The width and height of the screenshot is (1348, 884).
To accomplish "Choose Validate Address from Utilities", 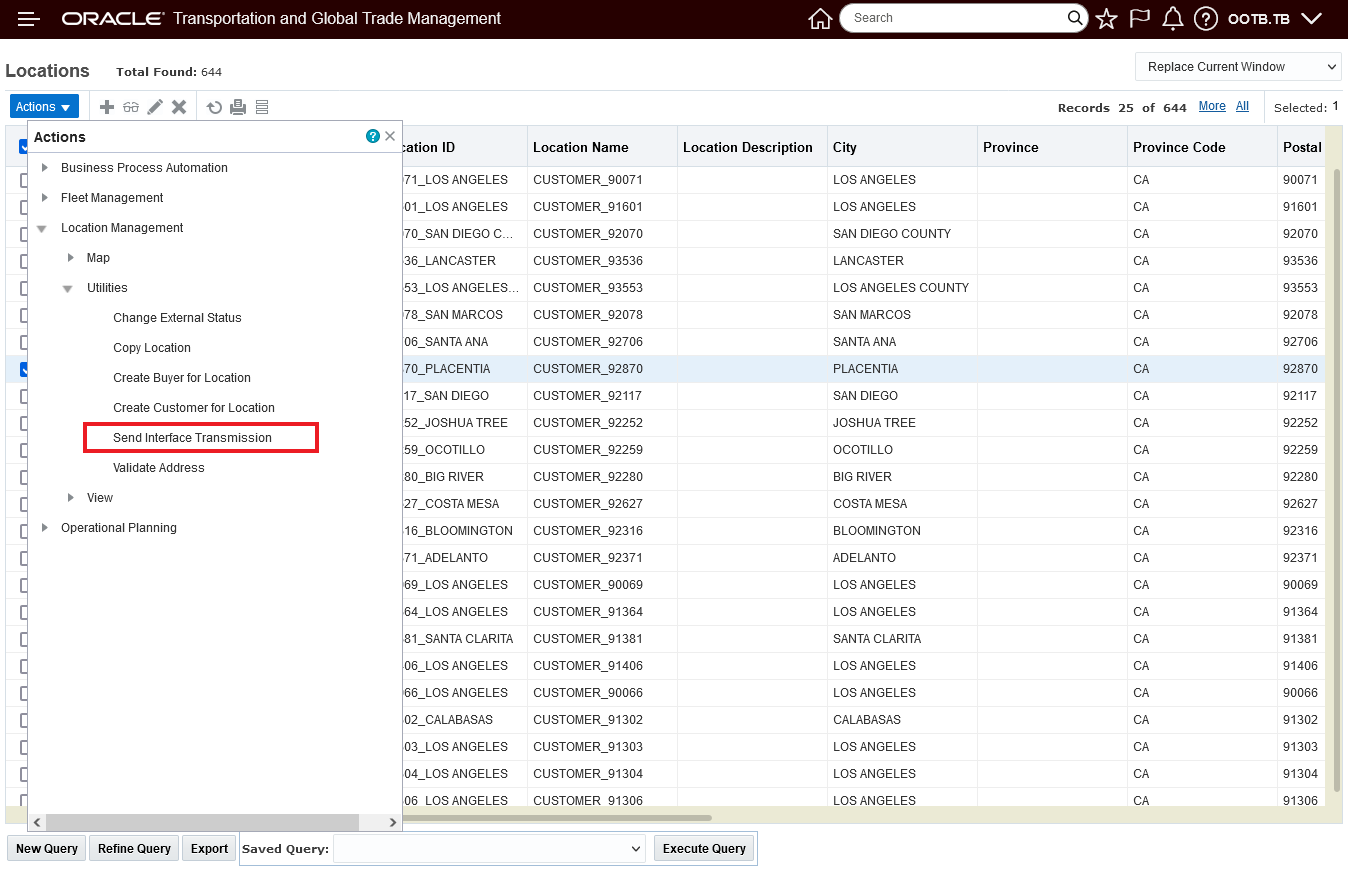I will [158, 468].
